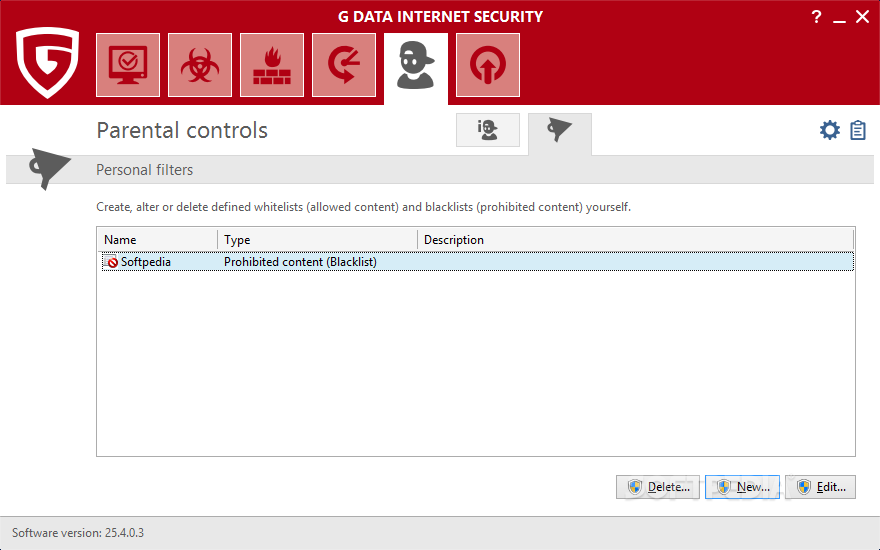Image resolution: width=880 pixels, height=550 pixels.
Task: Sort list by Name column header
Action: tap(158, 240)
